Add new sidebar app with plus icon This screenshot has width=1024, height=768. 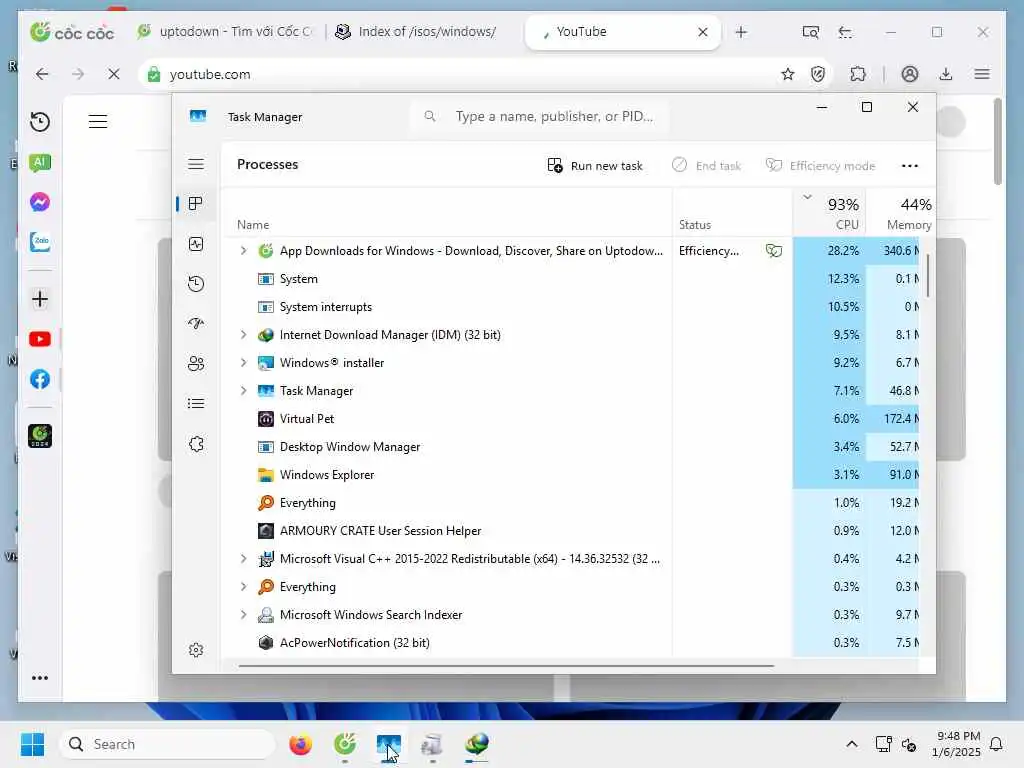click(x=40, y=299)
